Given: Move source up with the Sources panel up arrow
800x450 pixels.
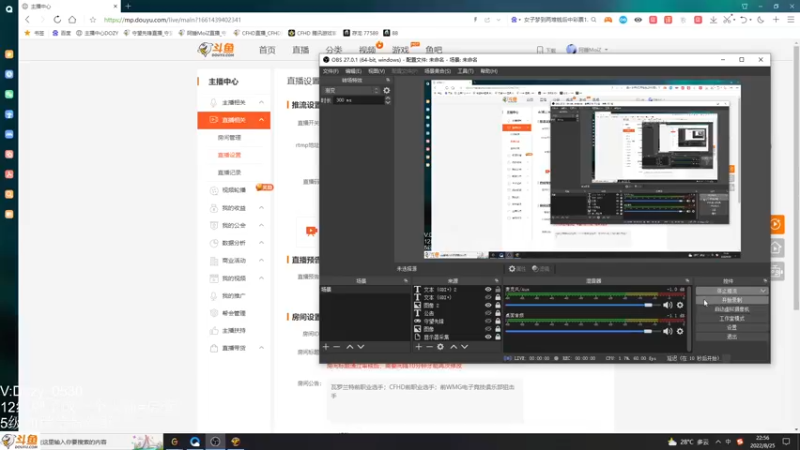Looking at the screenshot, I should pos(454,347).
